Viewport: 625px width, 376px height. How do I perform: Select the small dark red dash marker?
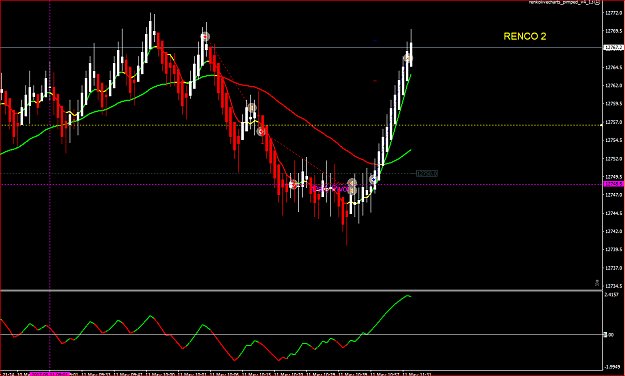tap(375, 81)
